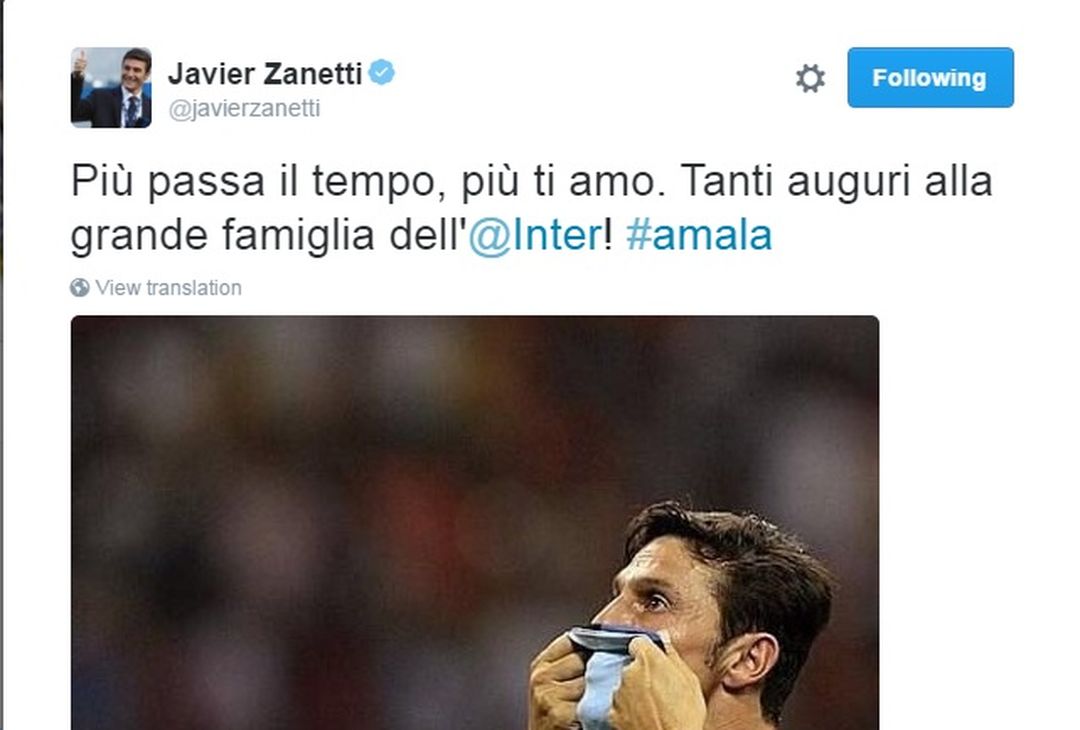
Task: Click the Javier Zanetti display name
Action: point(265,73)
